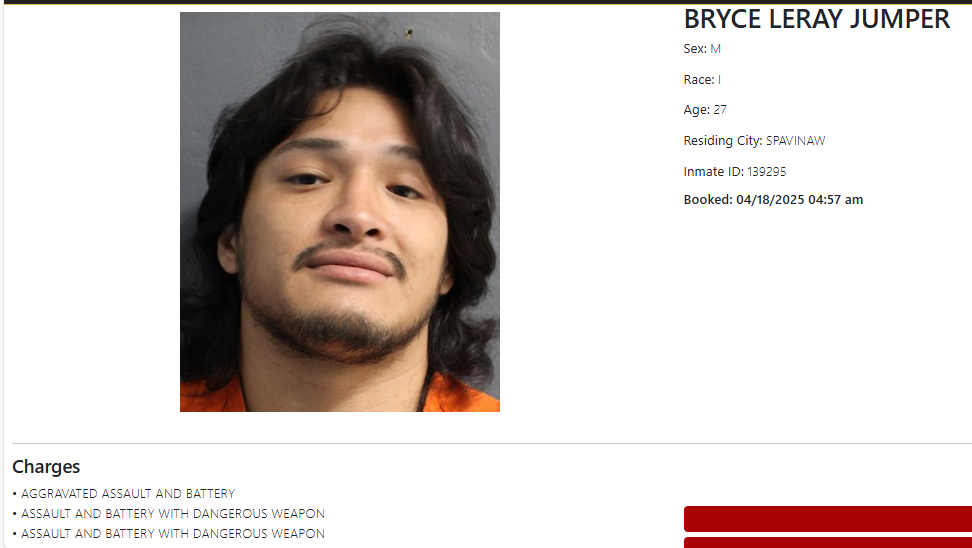The height and width of the screenshot is (548, 972).
Task: Click the race value I
Action: tap(719, 79)
